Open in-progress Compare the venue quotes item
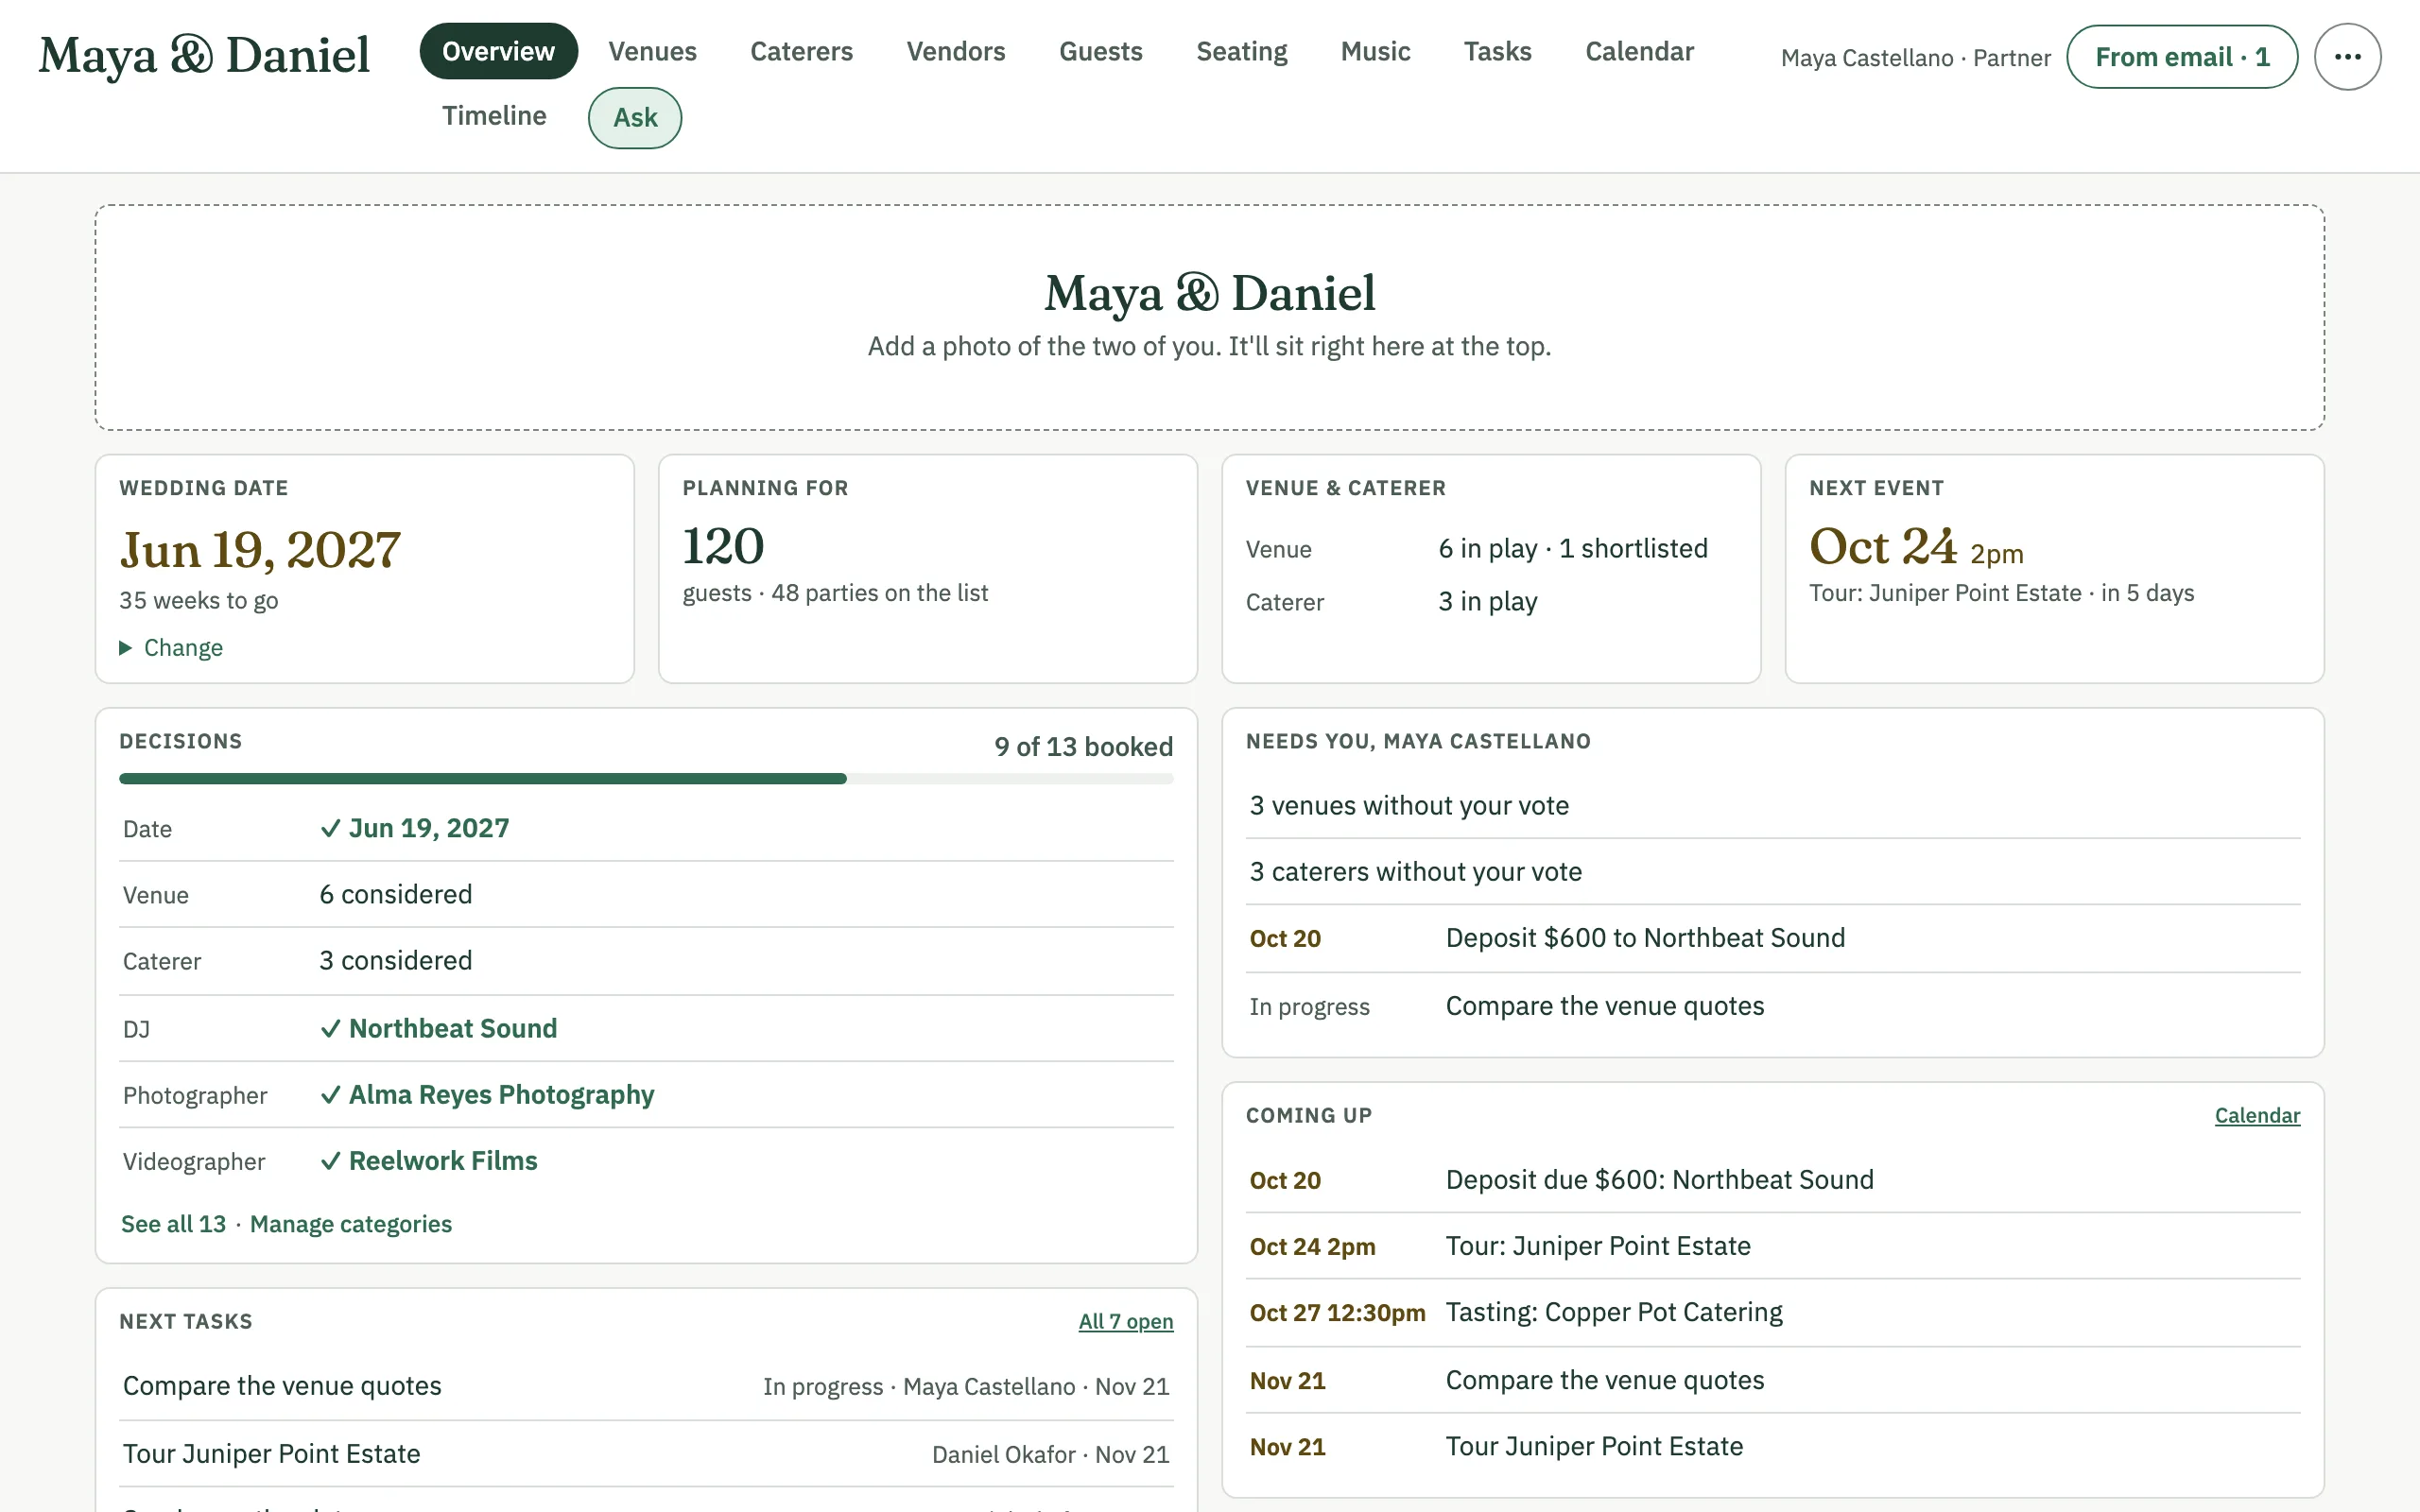This screenshot has height=1512, width=2420. coord(1773,1006)
